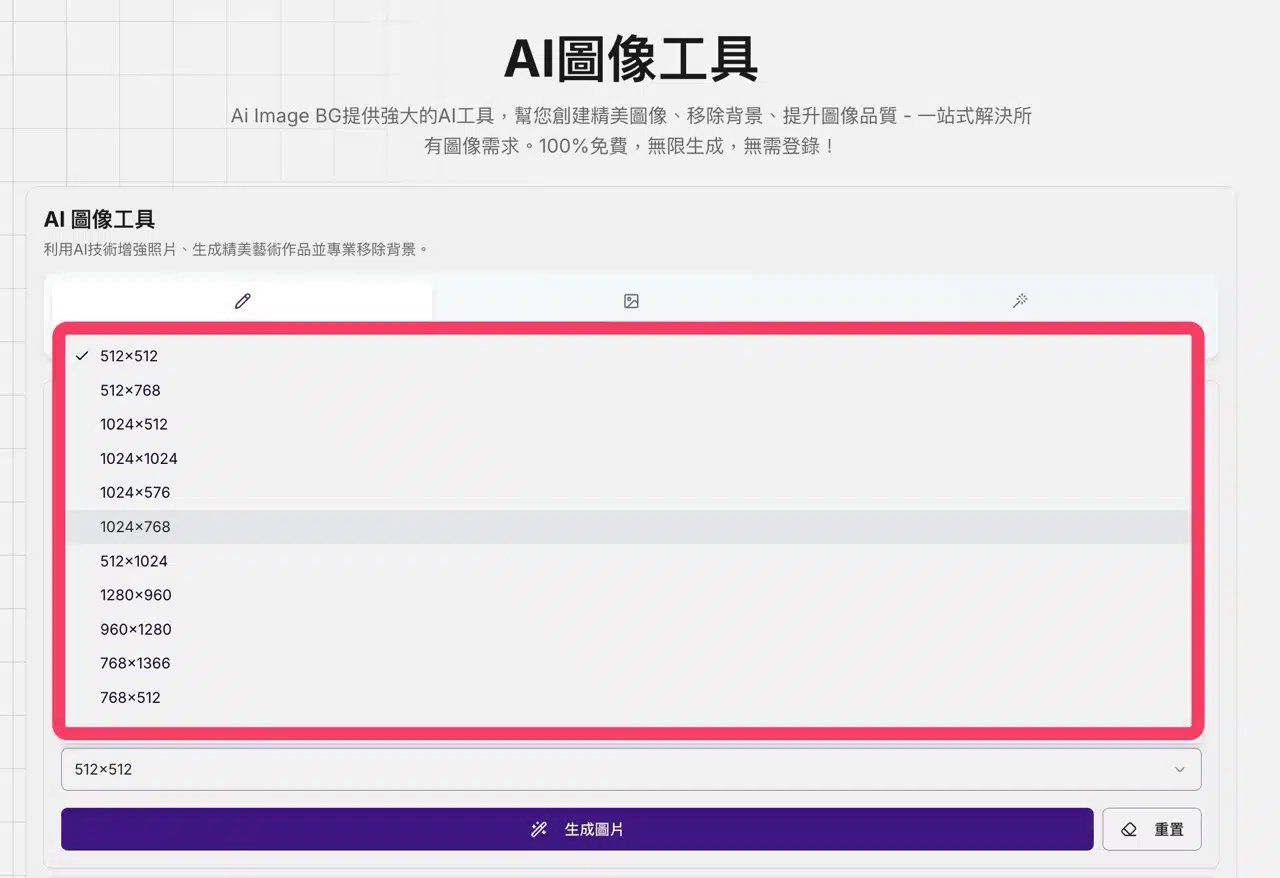Choose the 1024×576 size
Viewport: 1280px width, 878px height.
[135, 492]
